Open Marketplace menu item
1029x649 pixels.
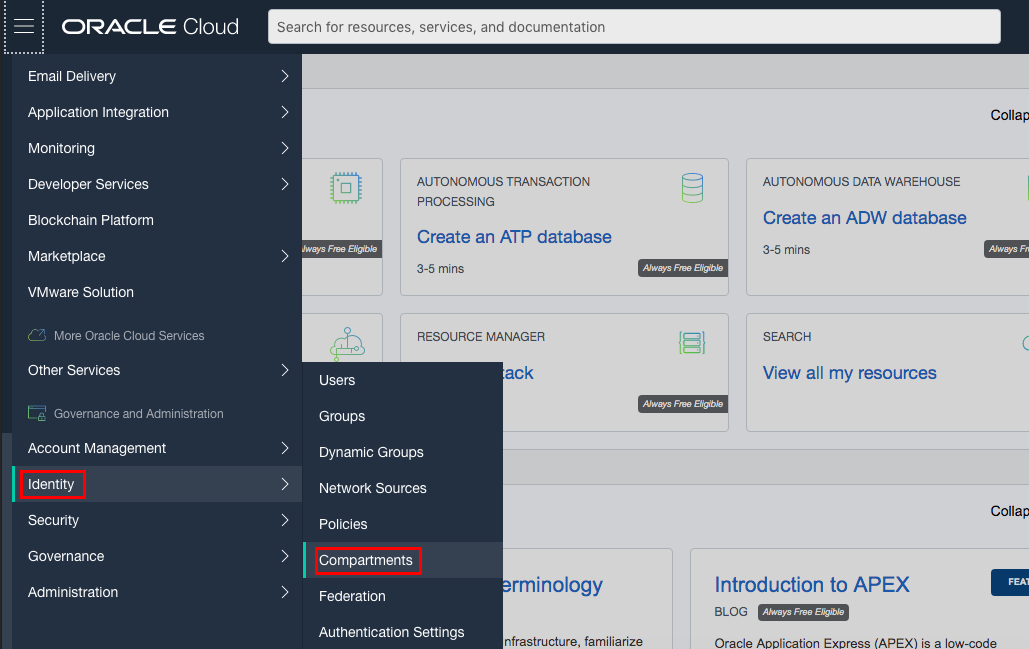(x=157, y=256)
